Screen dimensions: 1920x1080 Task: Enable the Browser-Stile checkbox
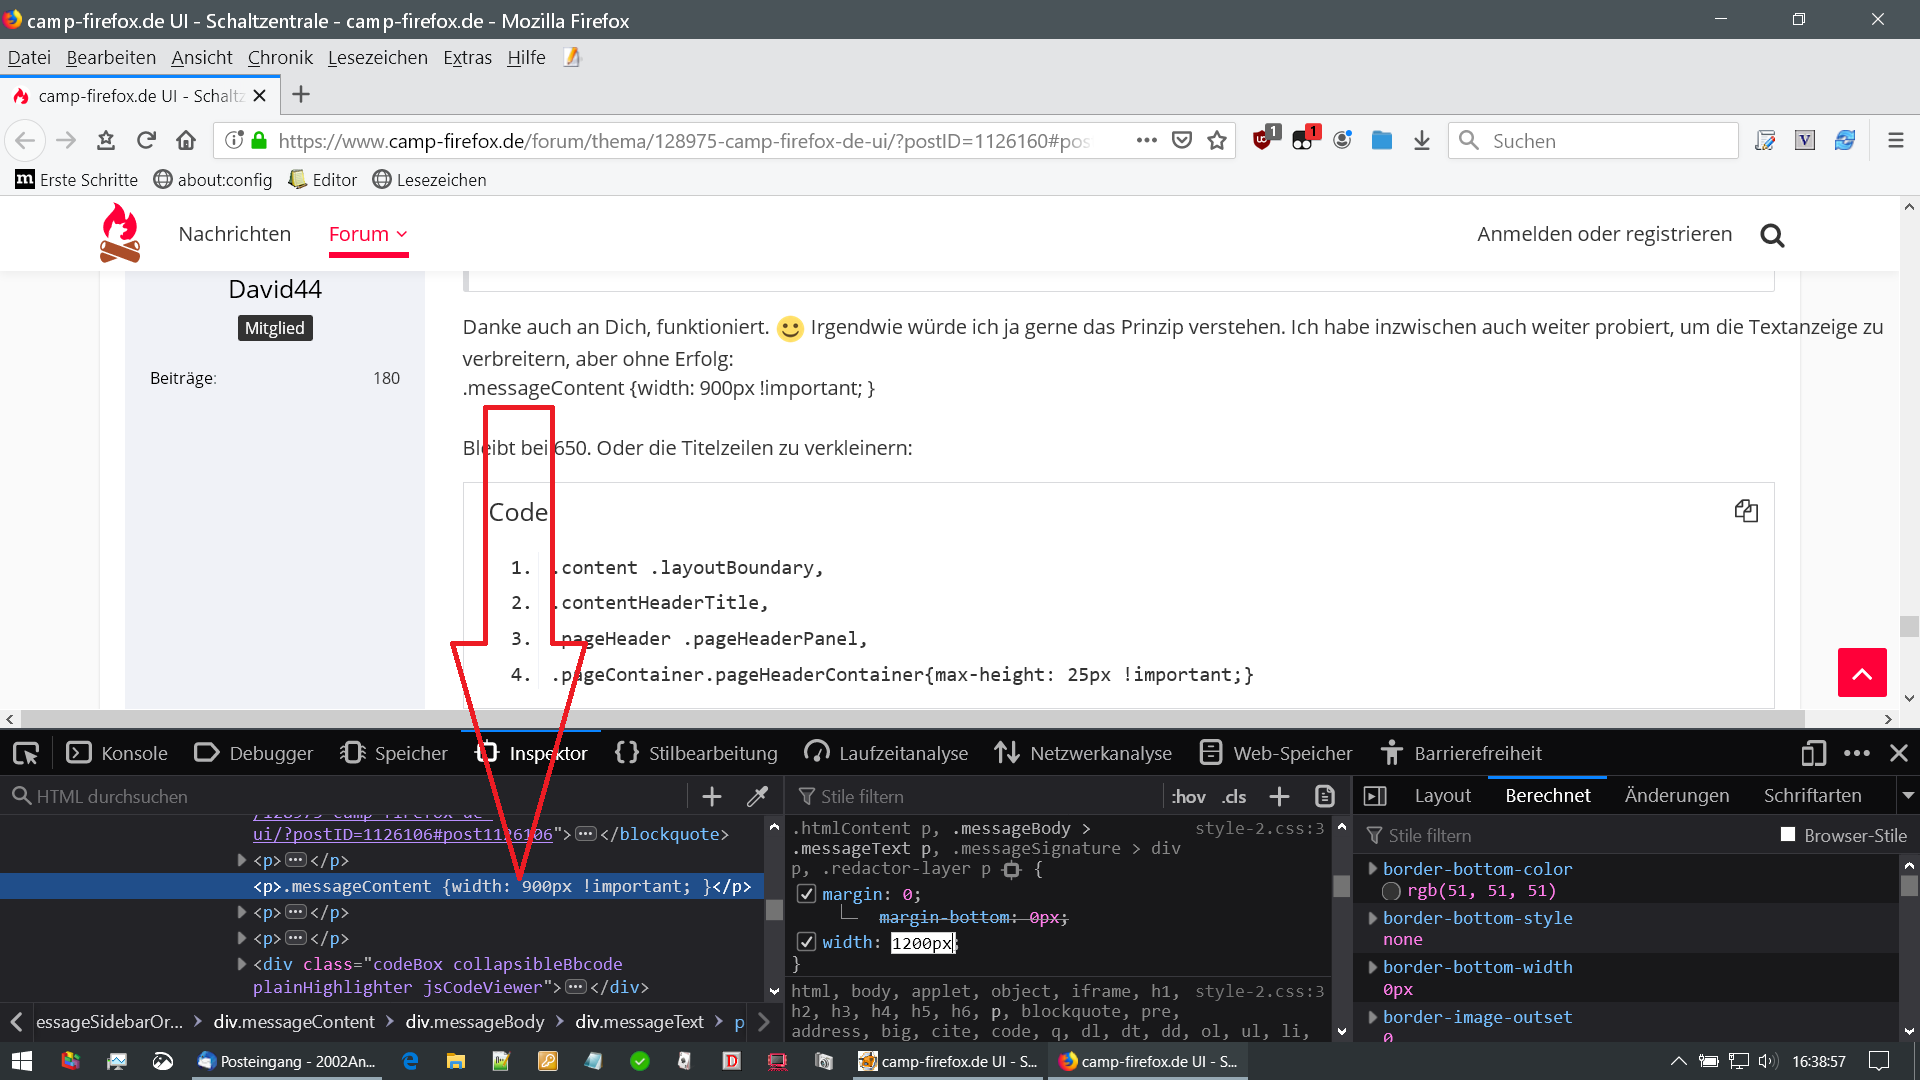pos(1788,835)
